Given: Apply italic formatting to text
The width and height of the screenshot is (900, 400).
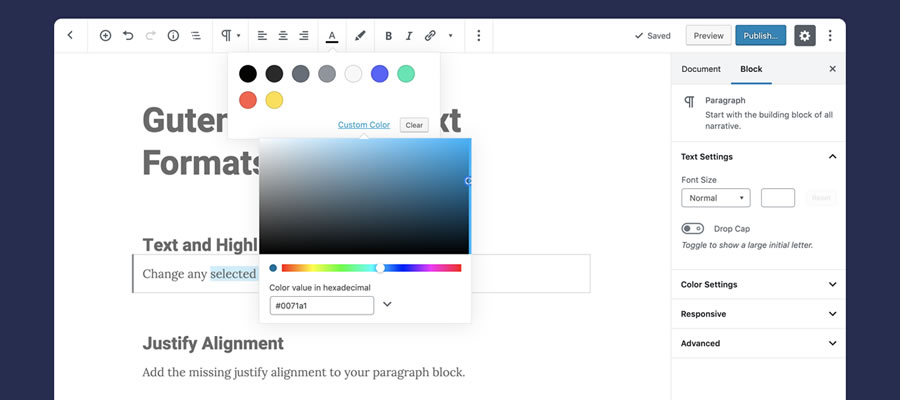Looking at the screenshot, I should (409, 35).
